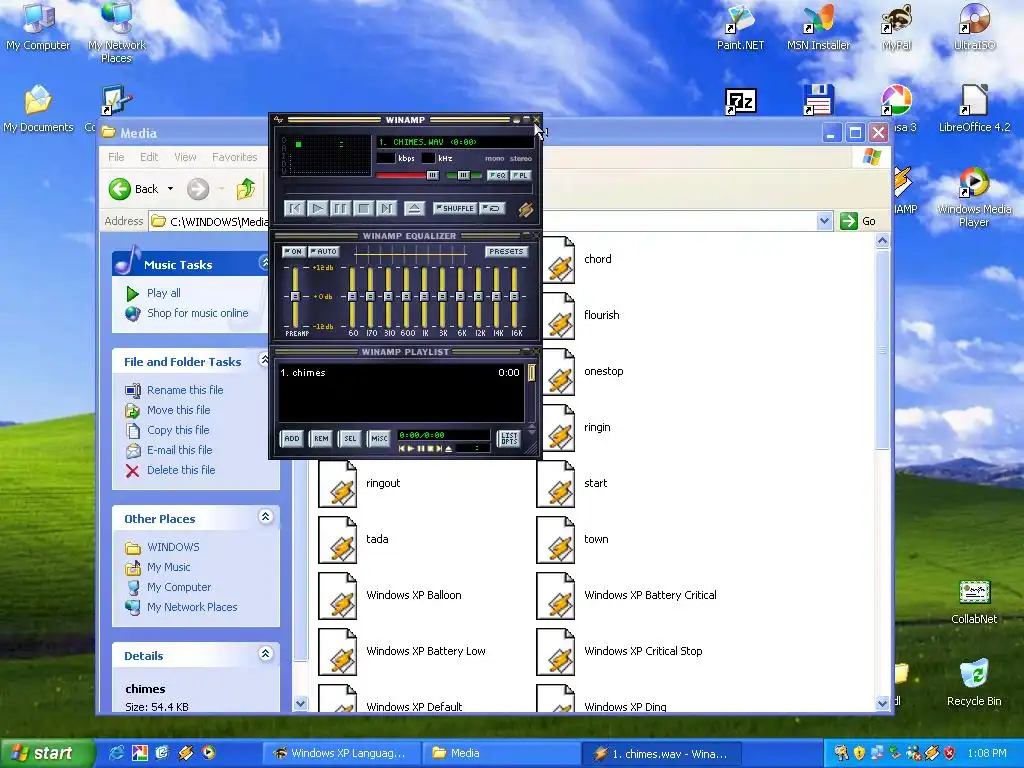Open the Back history dropdown arrow
The image size is (1024, 768).
(170, 189)
